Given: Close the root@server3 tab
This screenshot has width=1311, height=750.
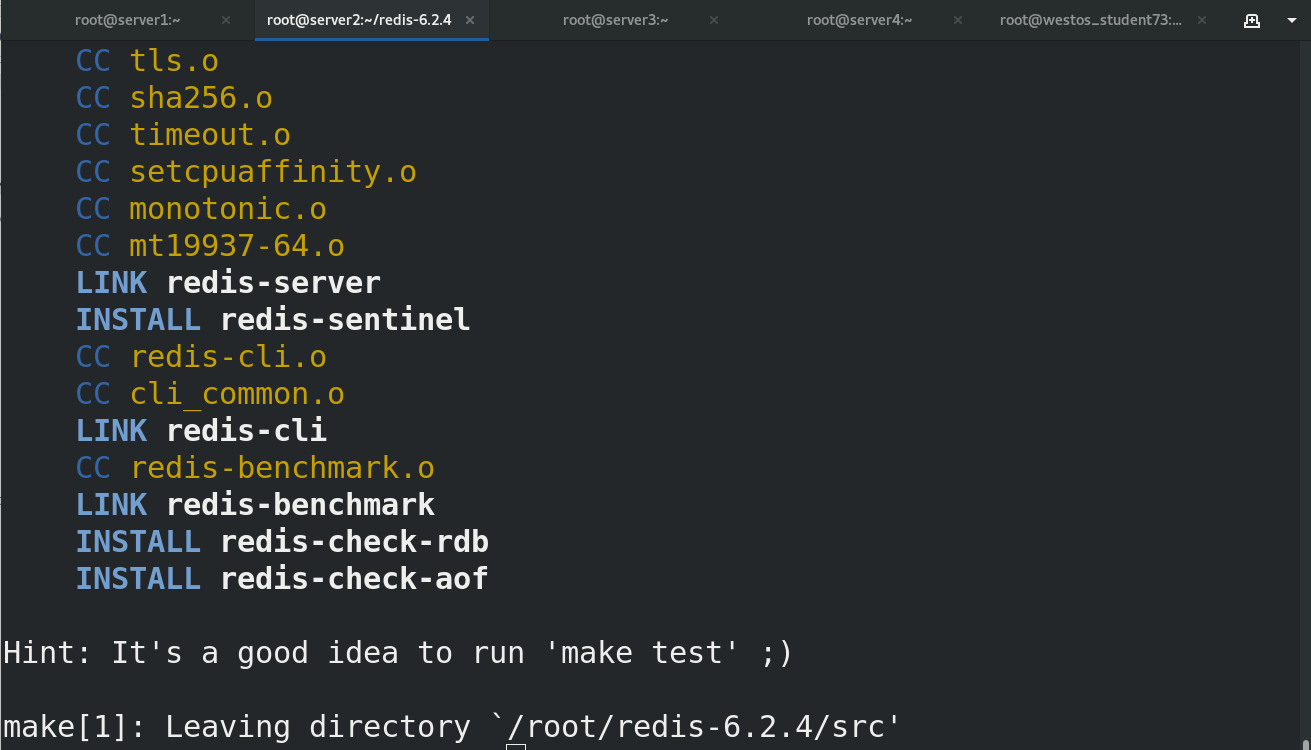Looking at the screenshot, I should click(x=714, y=20).
